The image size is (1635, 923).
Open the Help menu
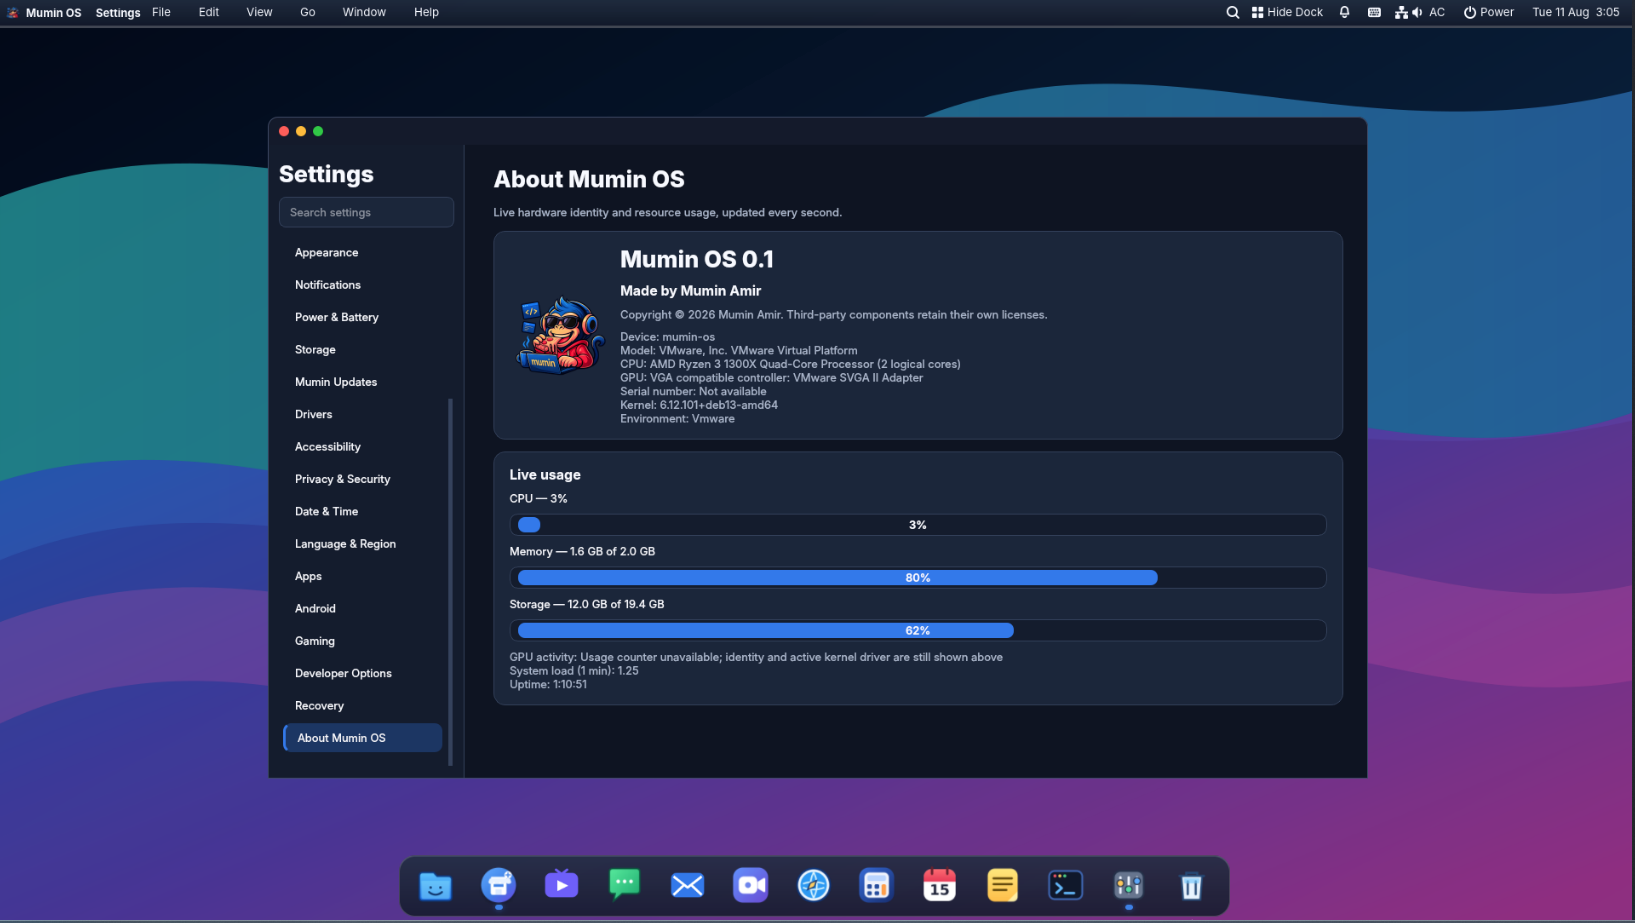pos(426,12)
